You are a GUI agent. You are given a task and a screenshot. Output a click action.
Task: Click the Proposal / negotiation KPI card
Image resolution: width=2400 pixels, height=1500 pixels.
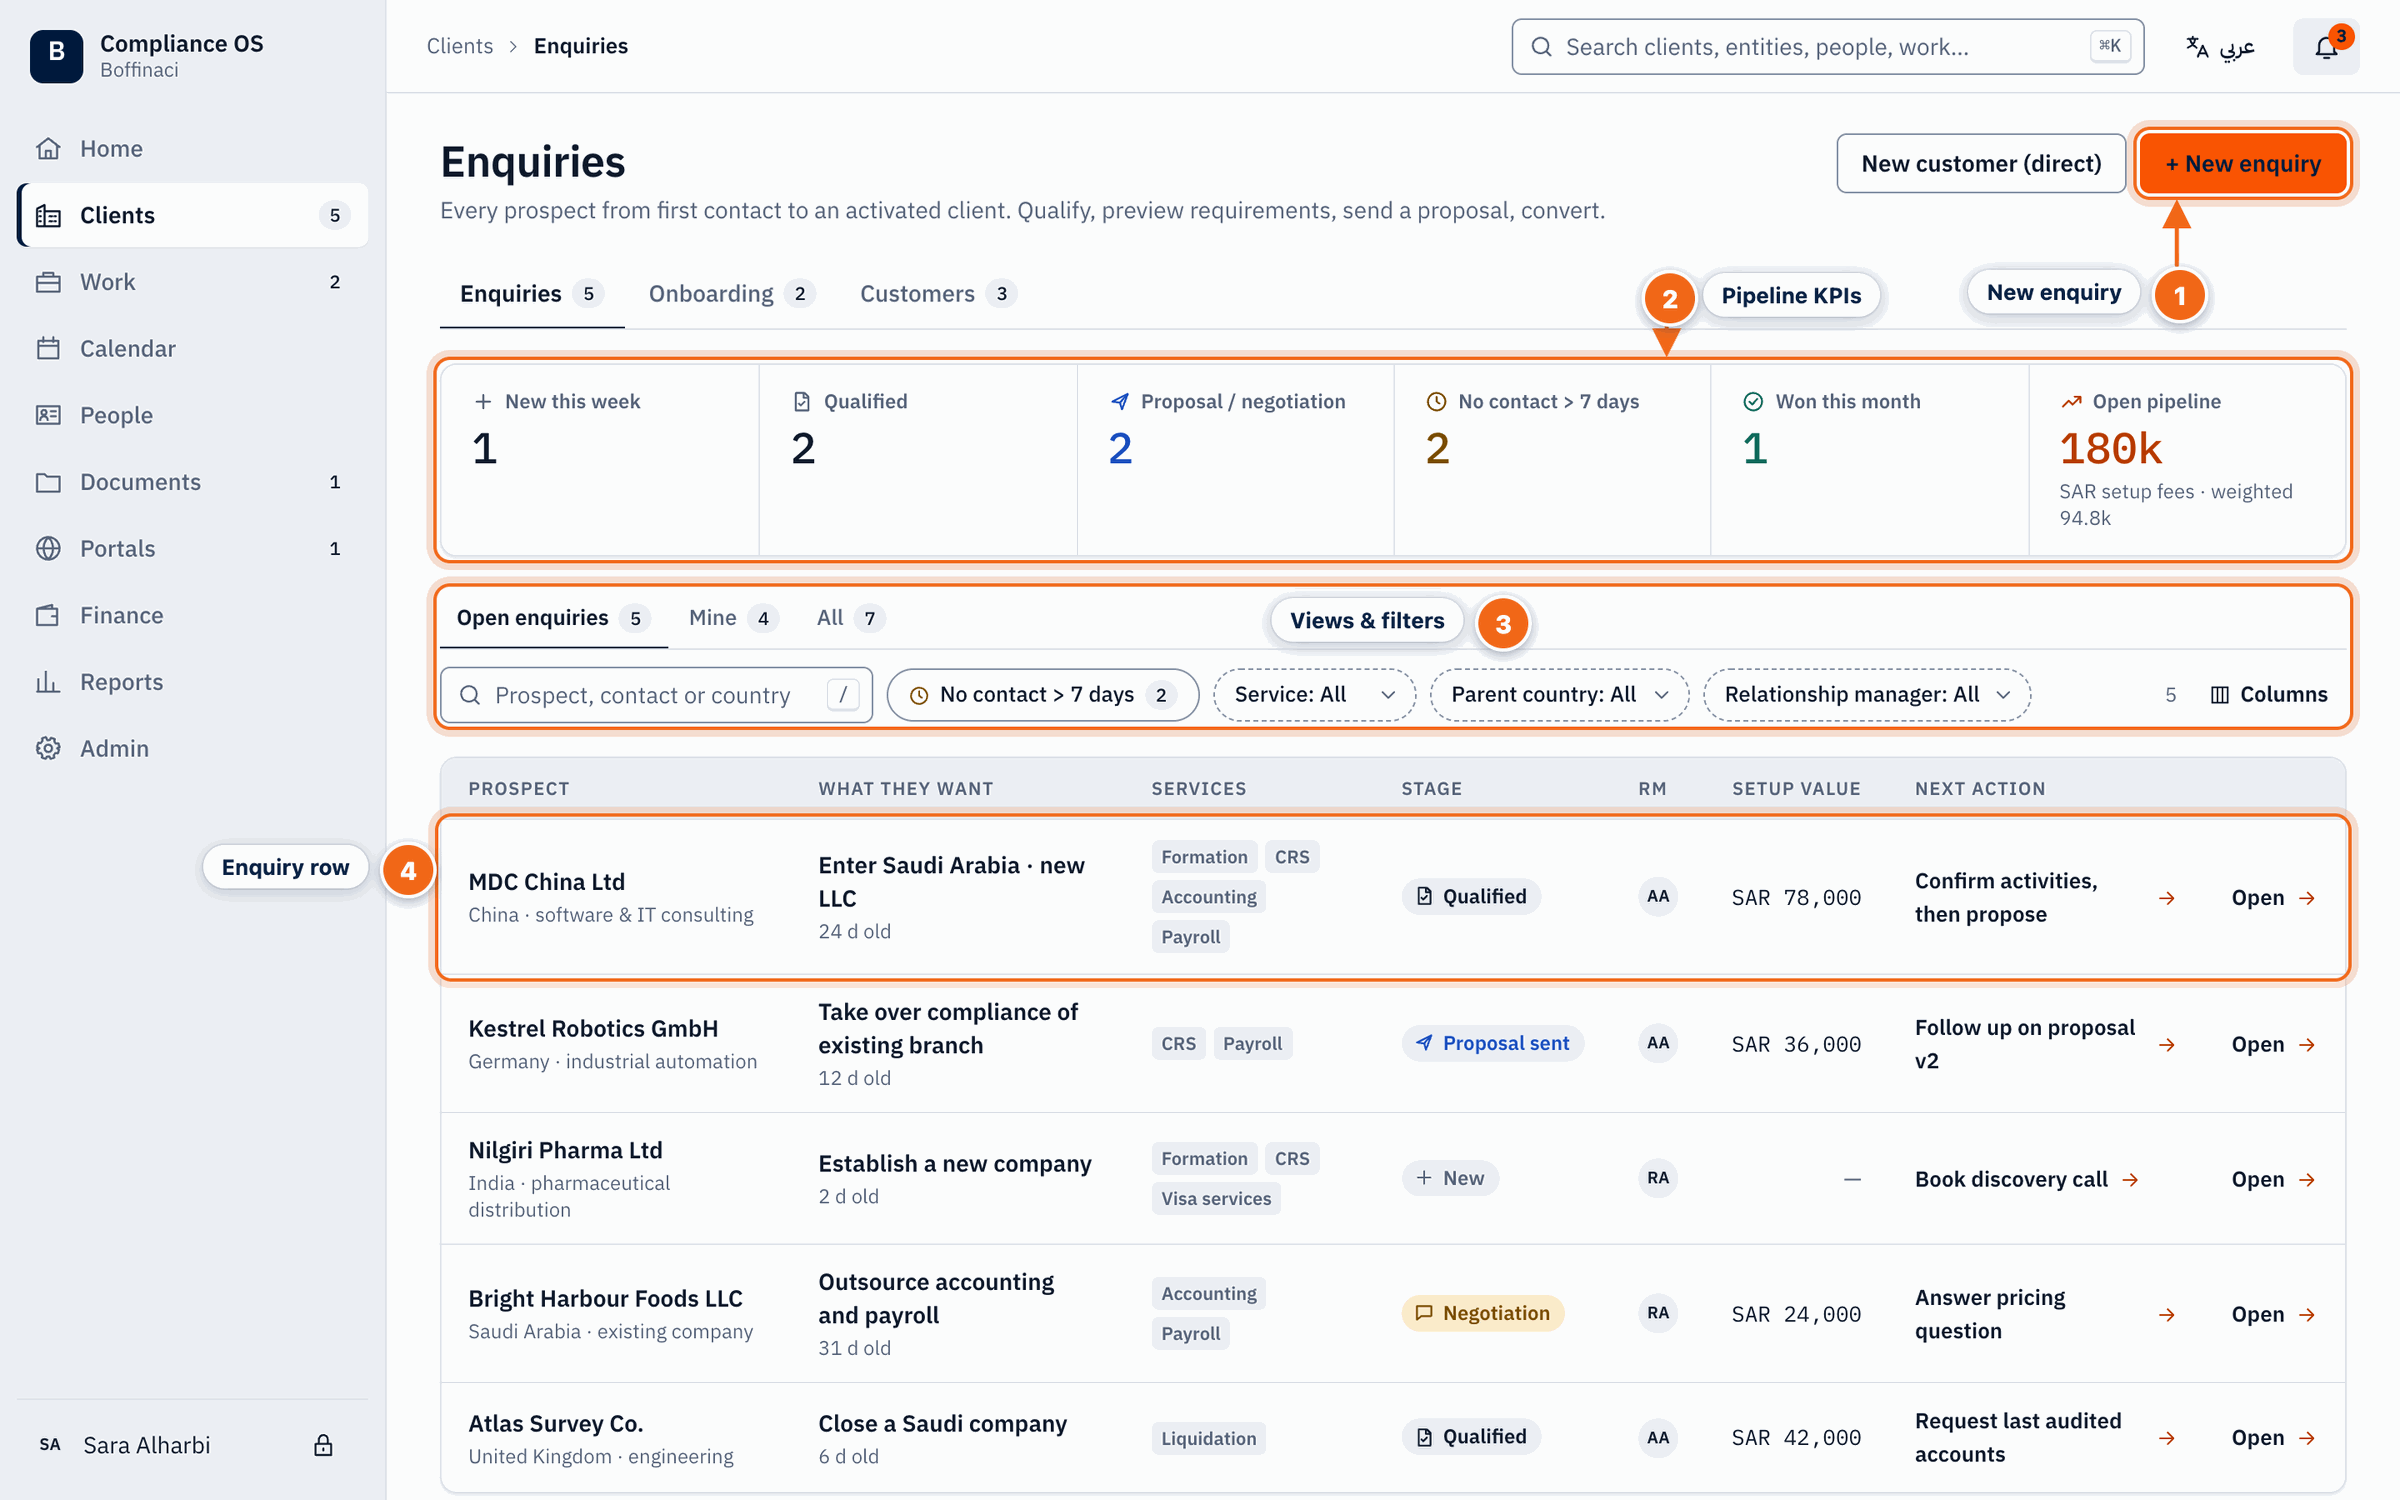pos(1235,459)
